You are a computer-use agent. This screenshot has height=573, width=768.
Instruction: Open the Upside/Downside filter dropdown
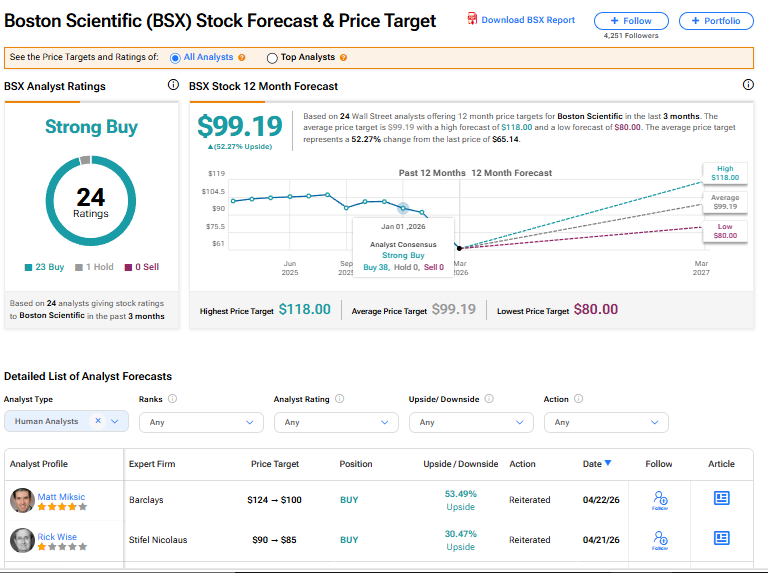(471, 422)
